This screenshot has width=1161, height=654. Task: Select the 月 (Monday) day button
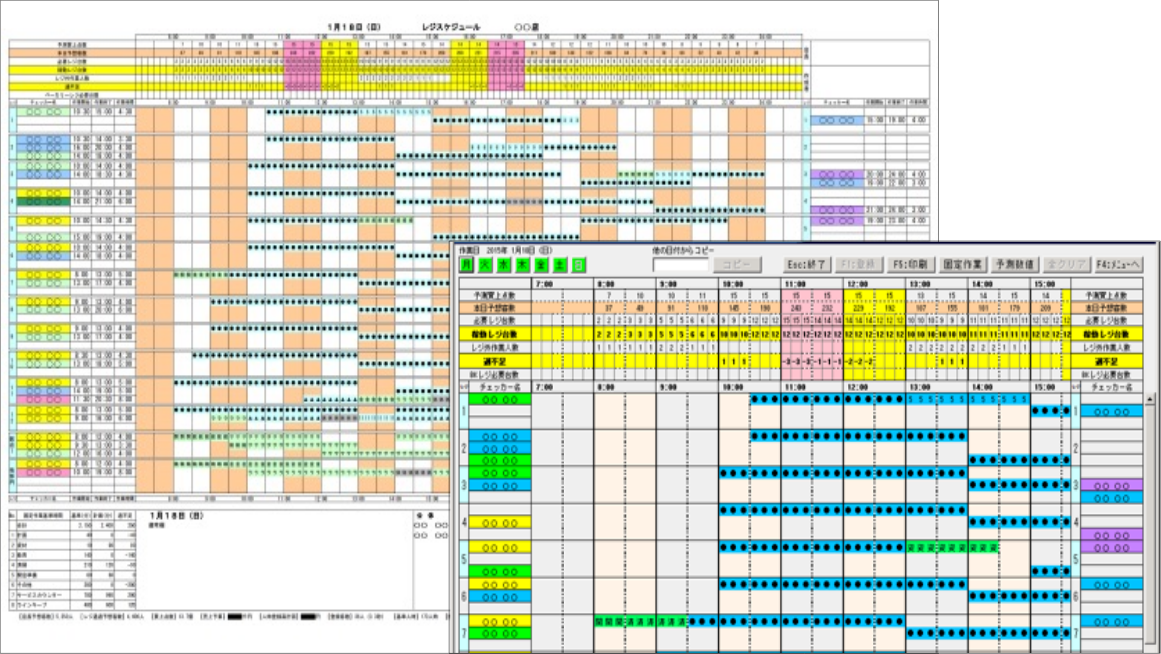(466, 264)
